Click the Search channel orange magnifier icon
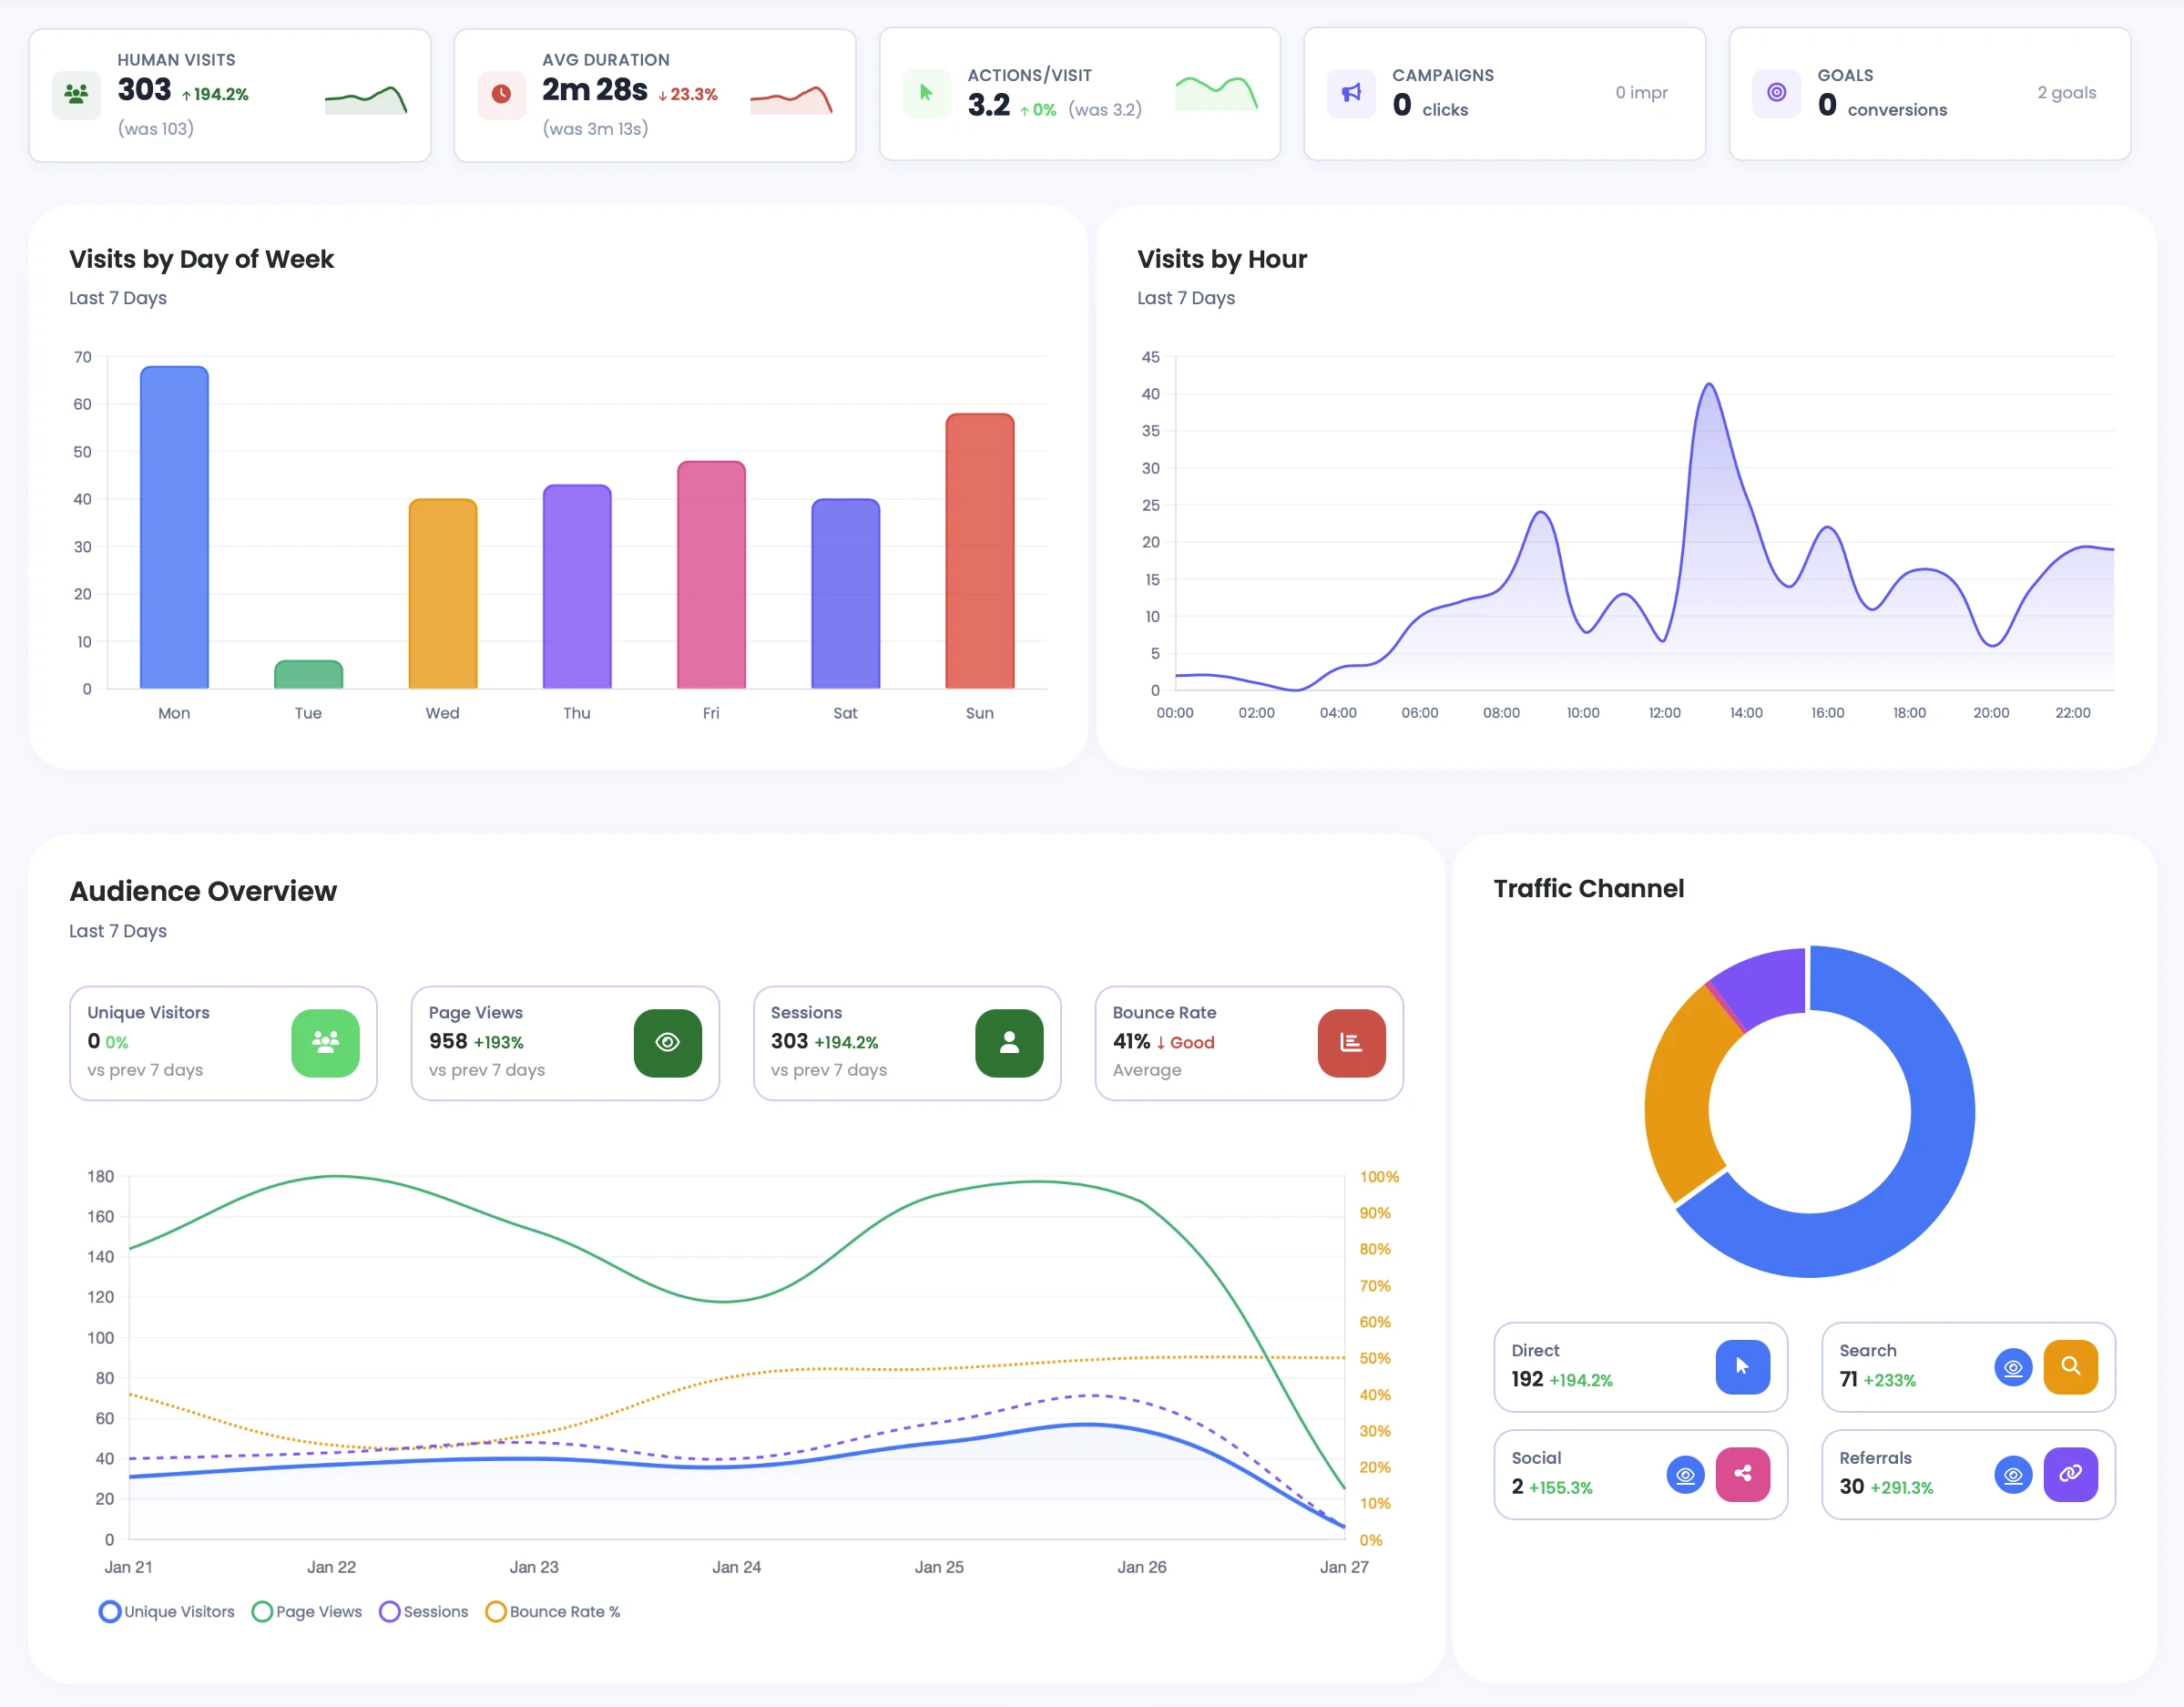The height and width of the screenshot is (1707, 2184). tap(2070, 1367)
